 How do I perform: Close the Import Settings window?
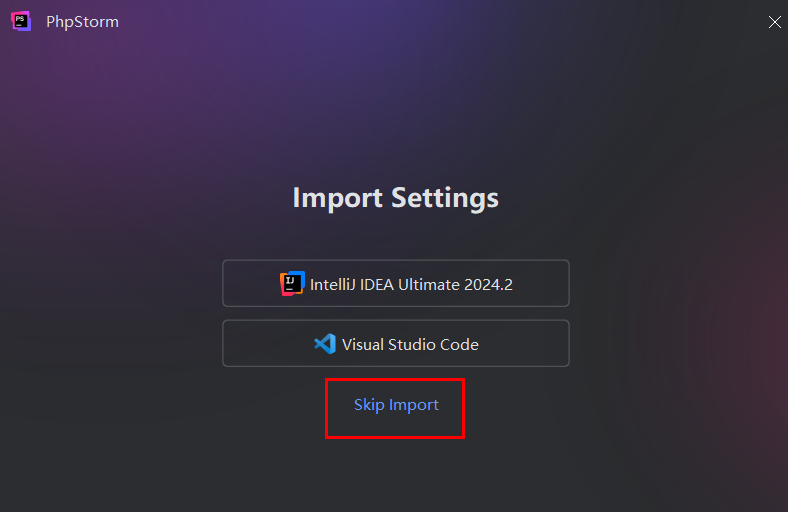pyautogui.click(x=774, y=22)
